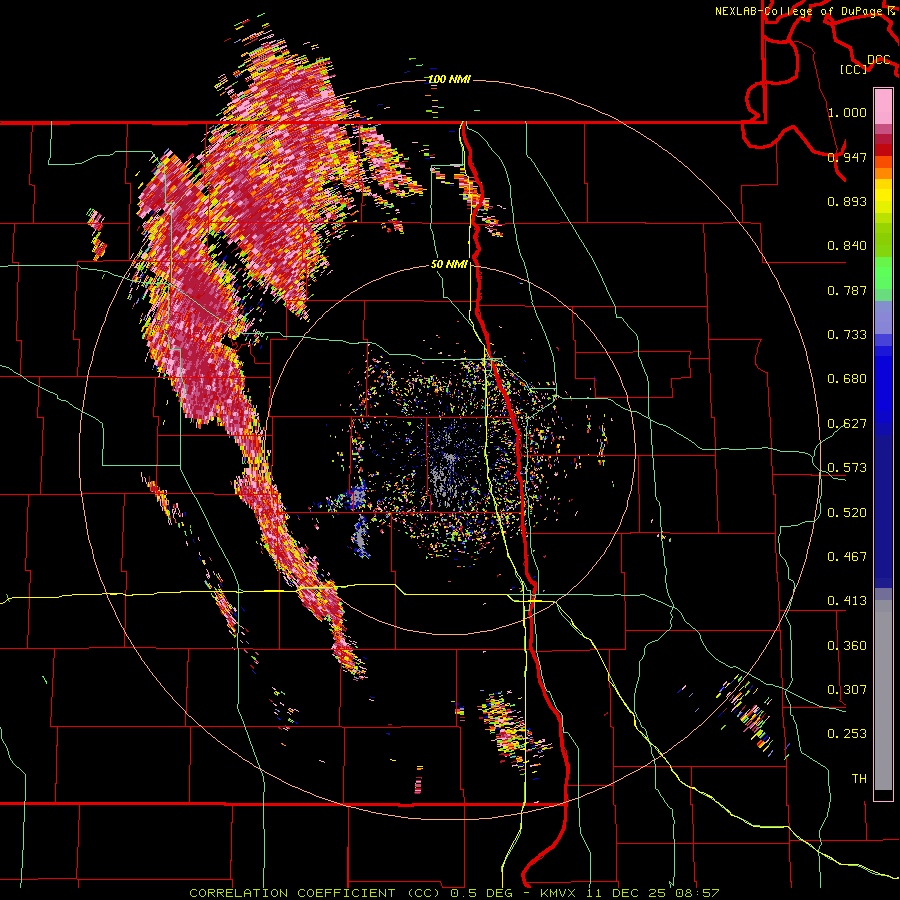900x900 pixels.
Task: Select the 0.467 scale value
Action: pyautogui.click(x=847, y=557)
